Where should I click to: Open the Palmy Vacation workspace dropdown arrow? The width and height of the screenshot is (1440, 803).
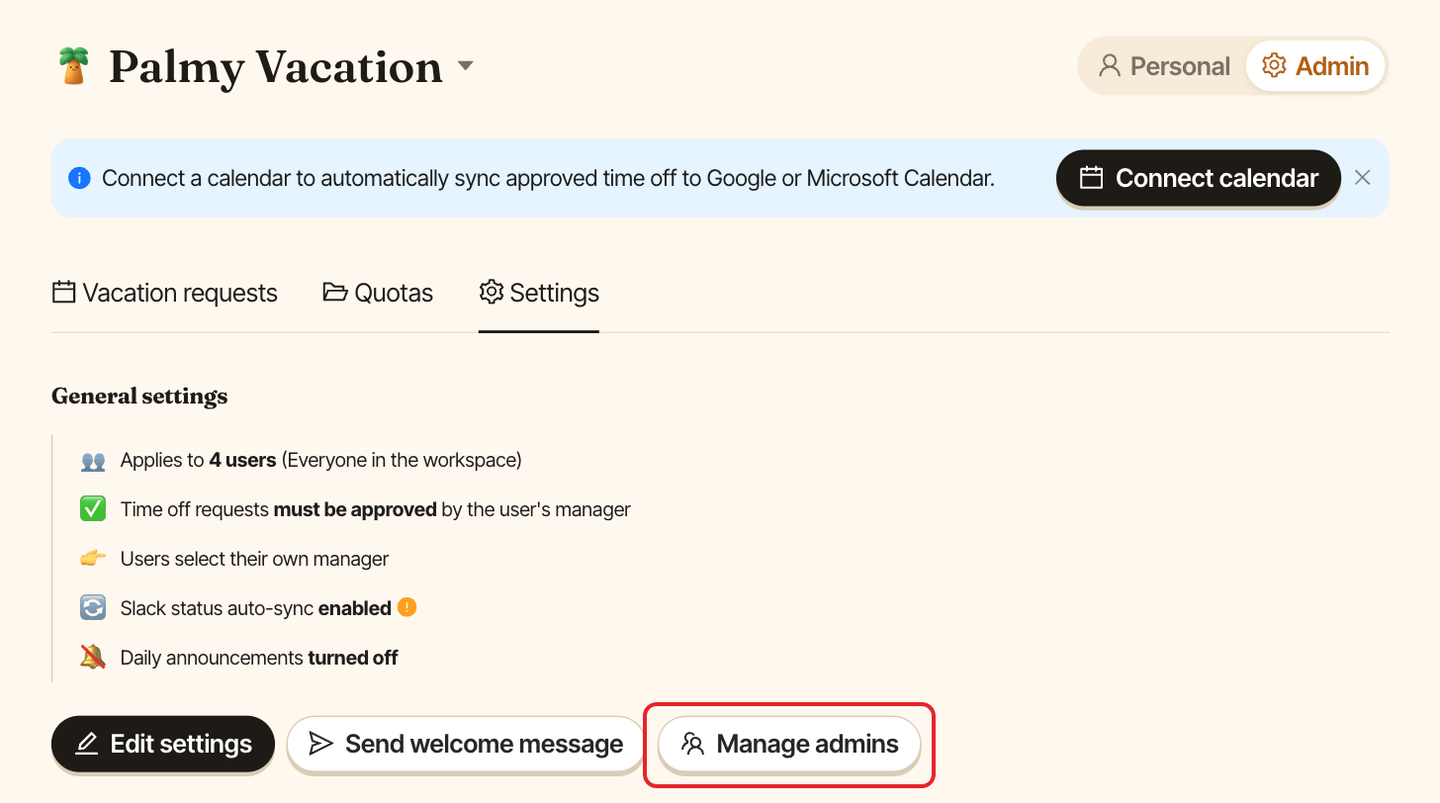click(x=465, y=66)
